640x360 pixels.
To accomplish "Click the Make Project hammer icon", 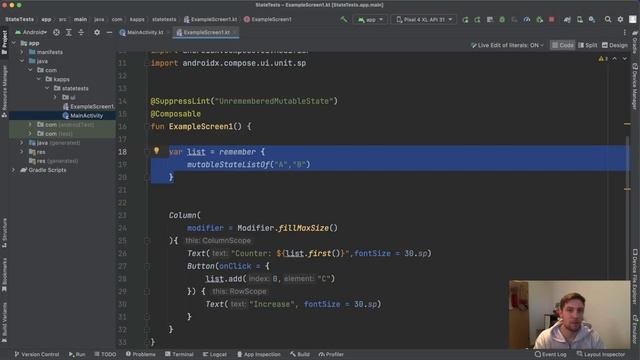I will coord(344,19).
